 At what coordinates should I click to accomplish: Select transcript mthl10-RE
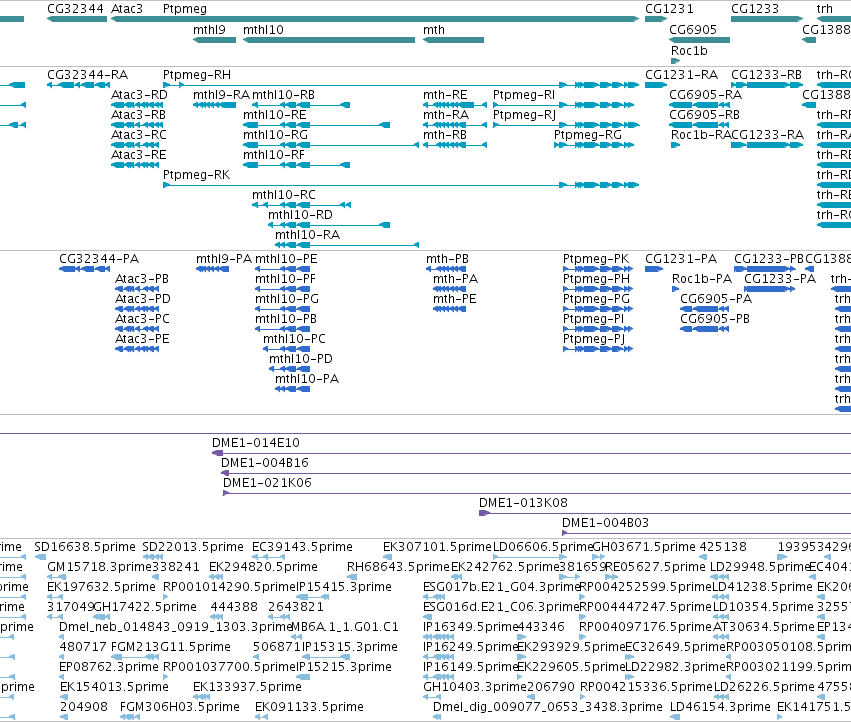[x=275, y=115]
